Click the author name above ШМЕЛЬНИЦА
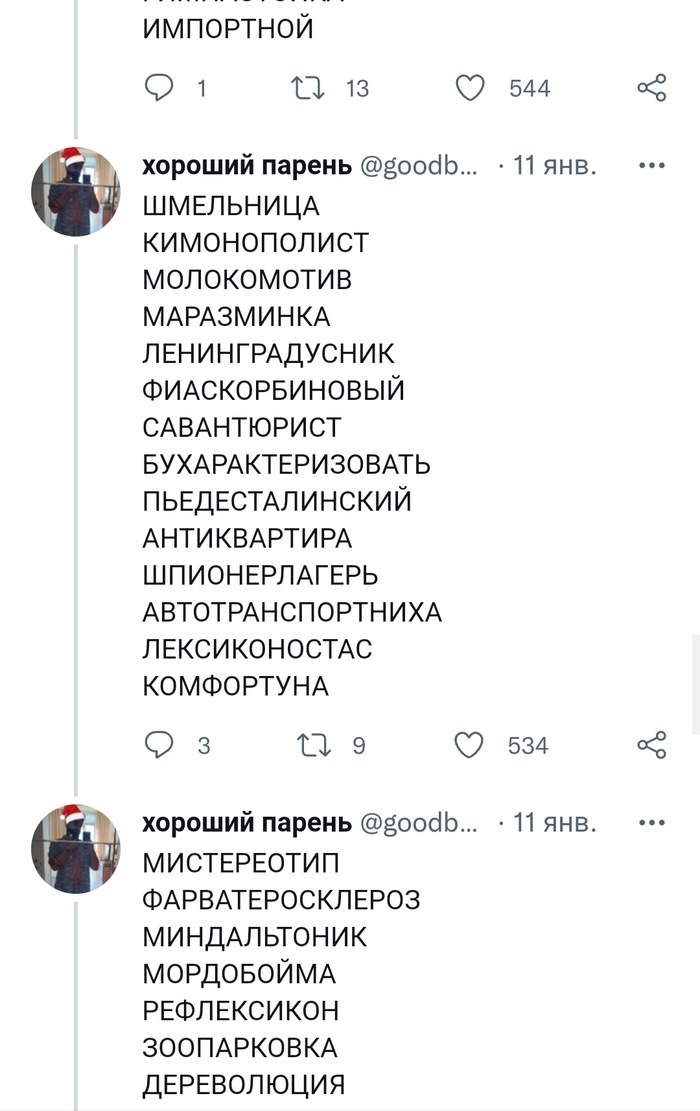 [247, 167]
